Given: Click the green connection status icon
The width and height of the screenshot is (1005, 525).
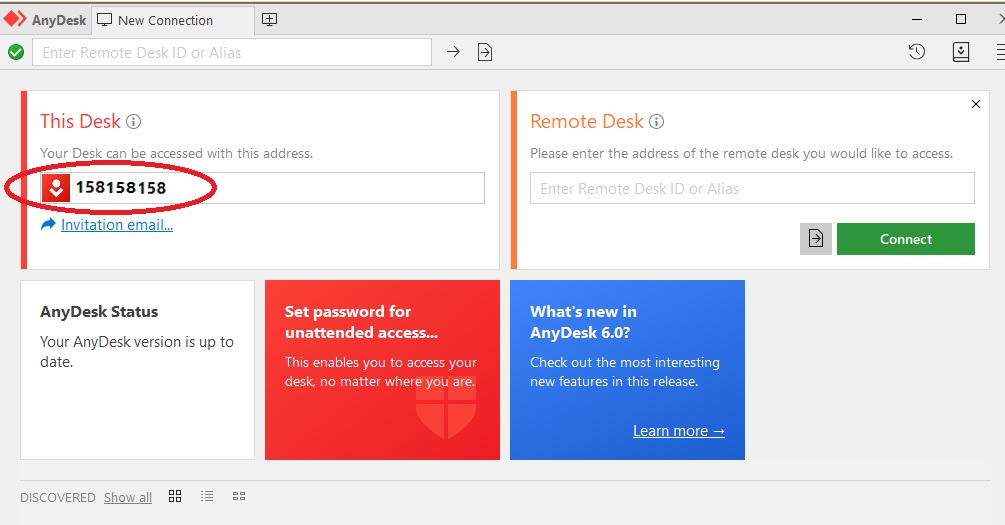Looking at the screenshot, I should pyautogui.click(x=16, y=52).
